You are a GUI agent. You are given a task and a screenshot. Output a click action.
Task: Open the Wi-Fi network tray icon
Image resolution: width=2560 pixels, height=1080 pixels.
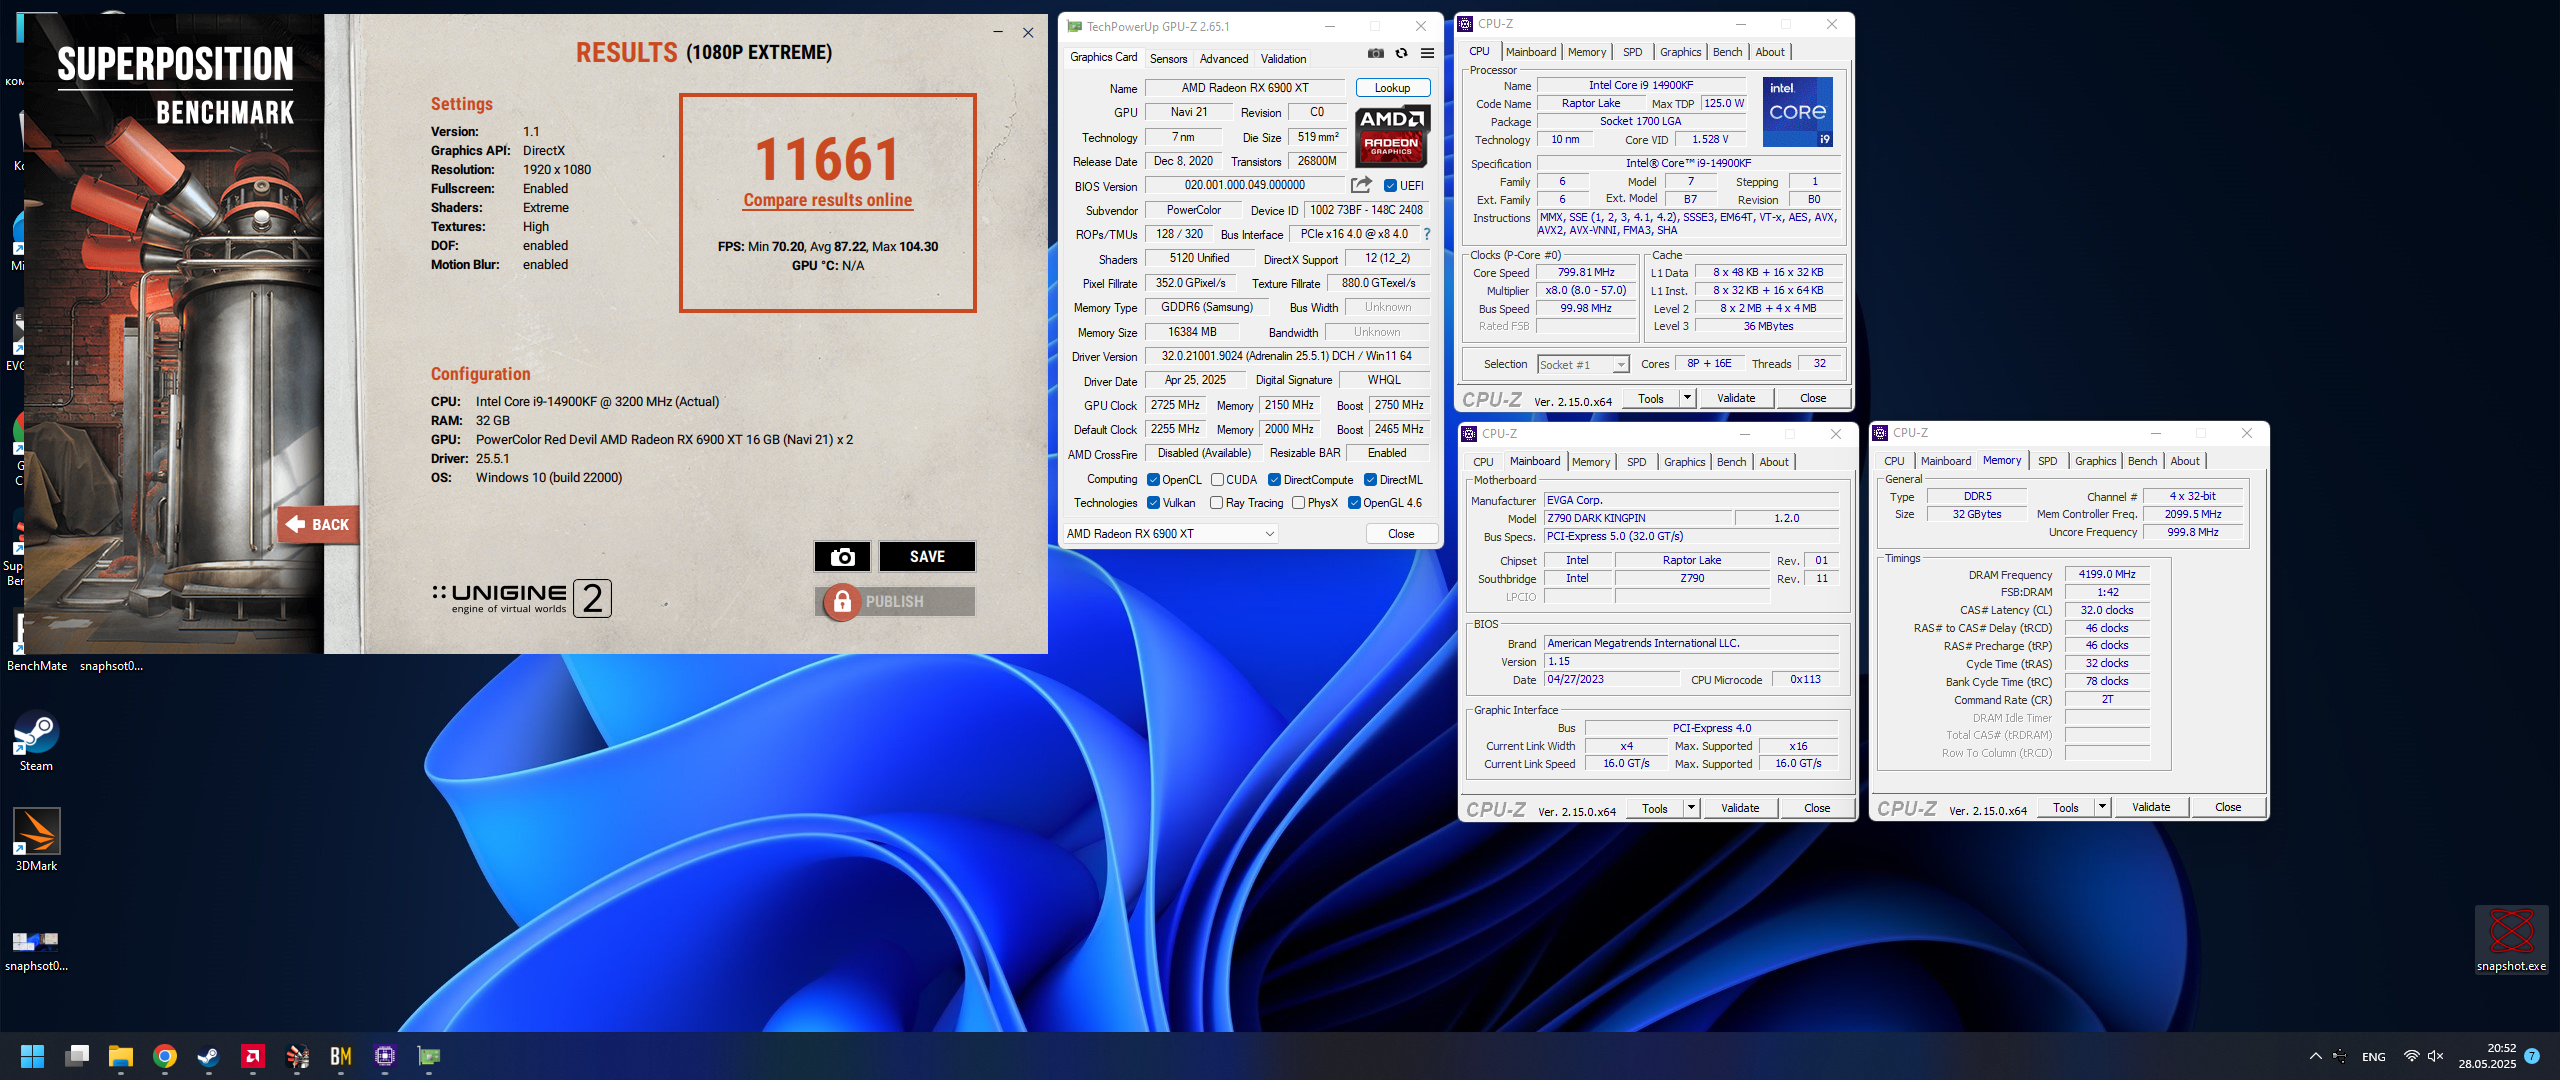pyautogui.click(x=2411, y=1056)
